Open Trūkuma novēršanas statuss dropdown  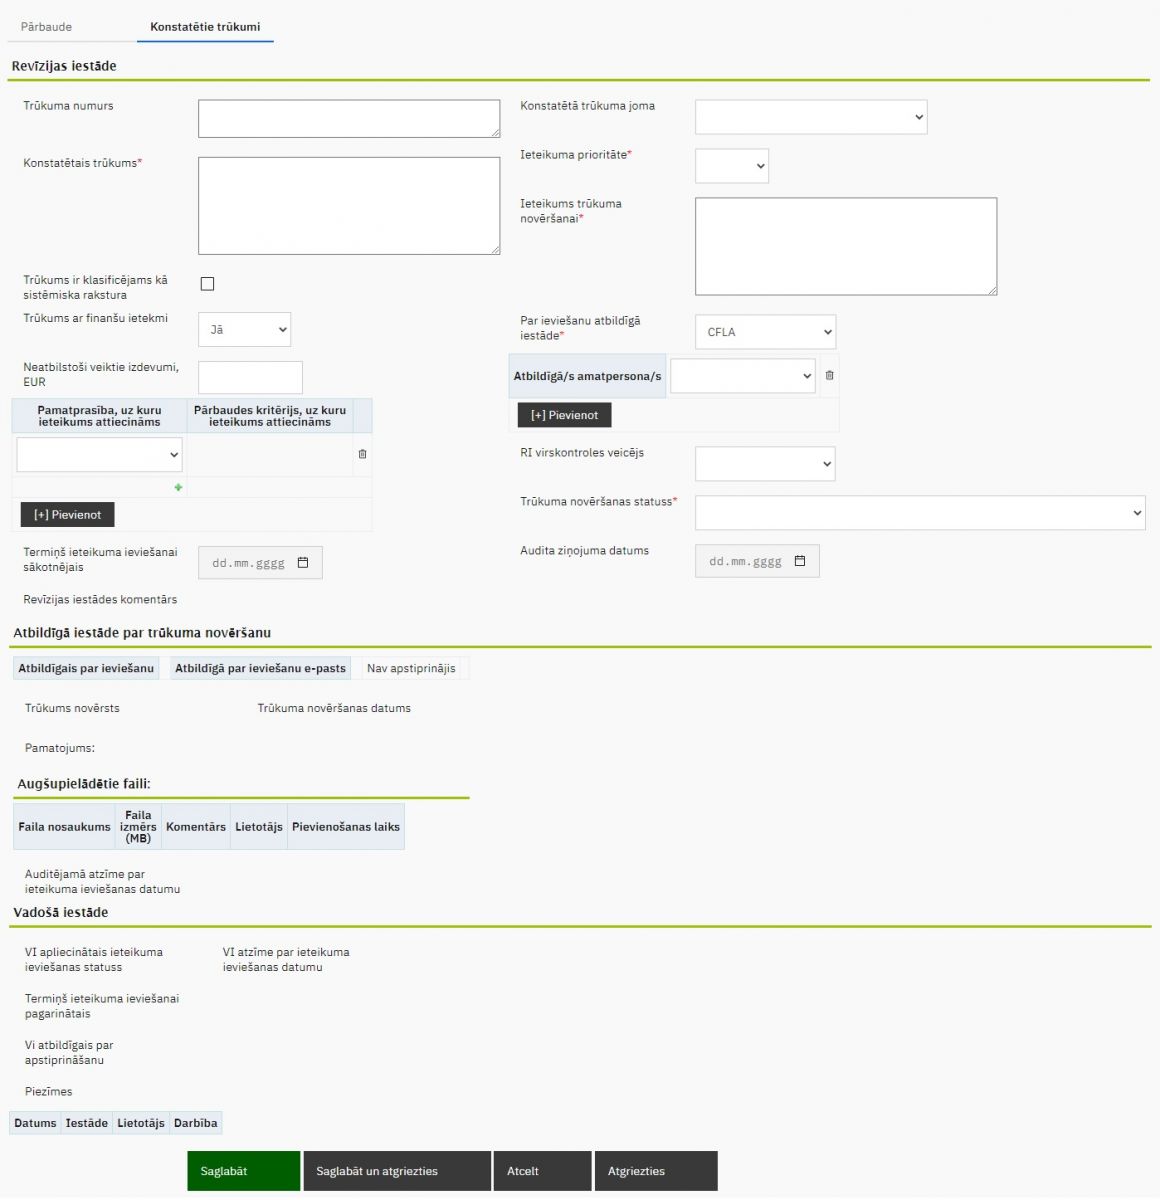click(x=919, y=513)
